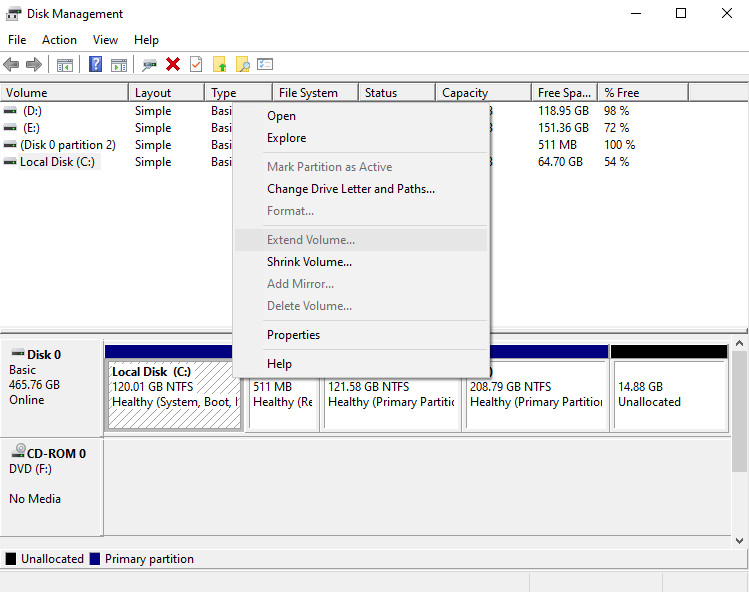Sort by the % Free column header
Viewport: 749px width, 592px height.
tap(643, 93)
